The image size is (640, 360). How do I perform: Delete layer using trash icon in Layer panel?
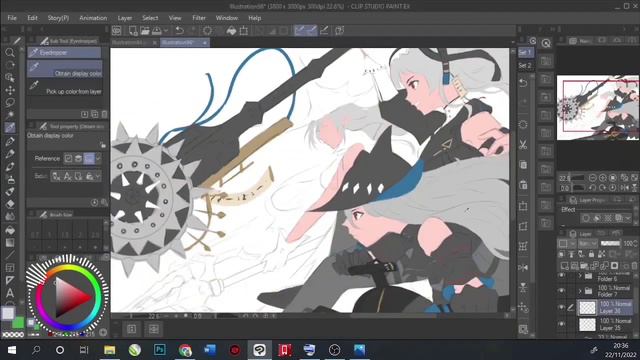point(634,266)
